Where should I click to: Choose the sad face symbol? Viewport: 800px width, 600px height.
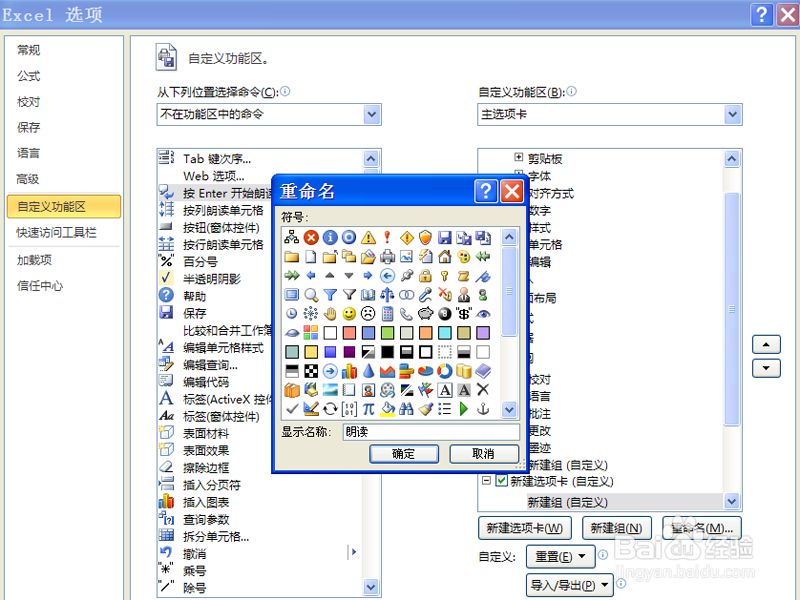[368, 314]
